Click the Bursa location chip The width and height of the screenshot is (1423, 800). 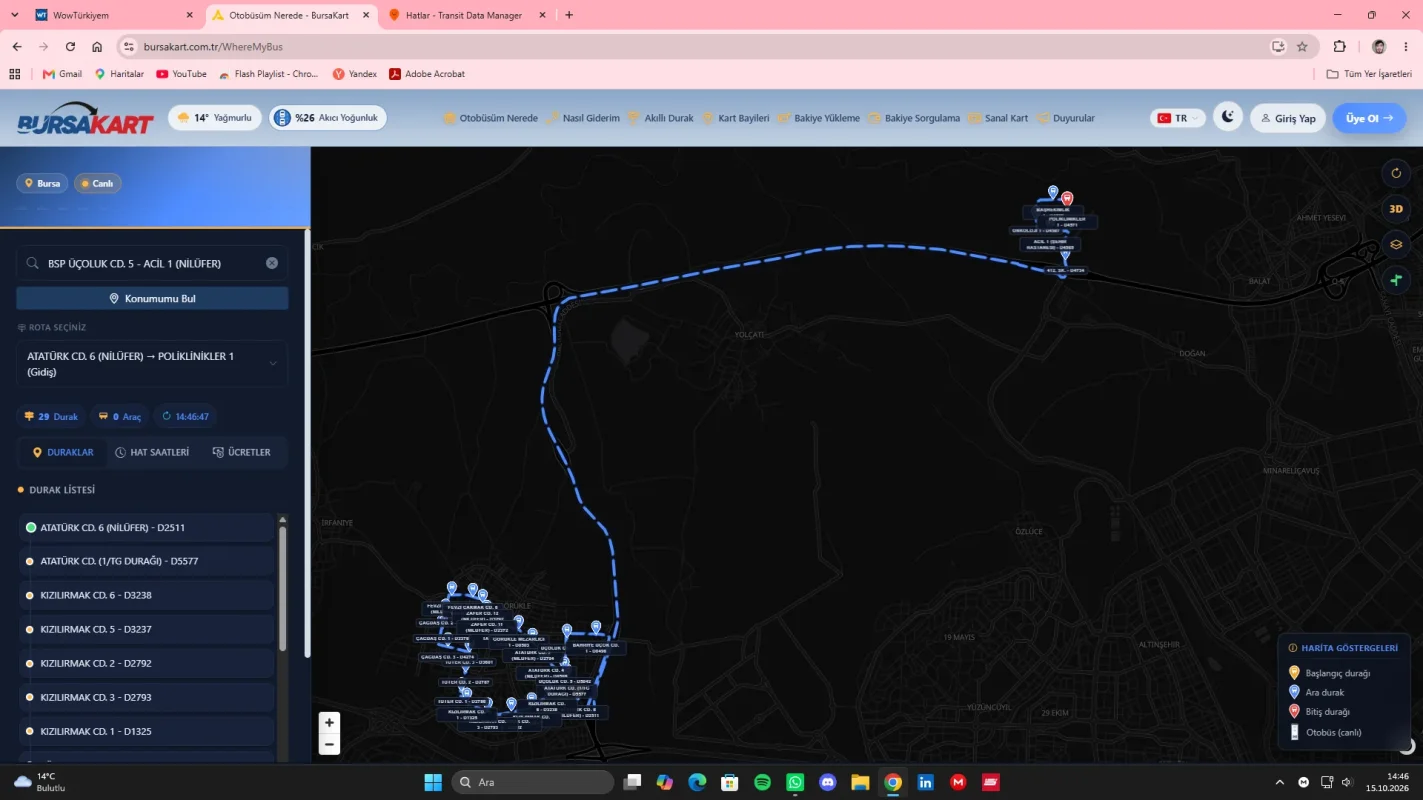[x=42, y=184]
